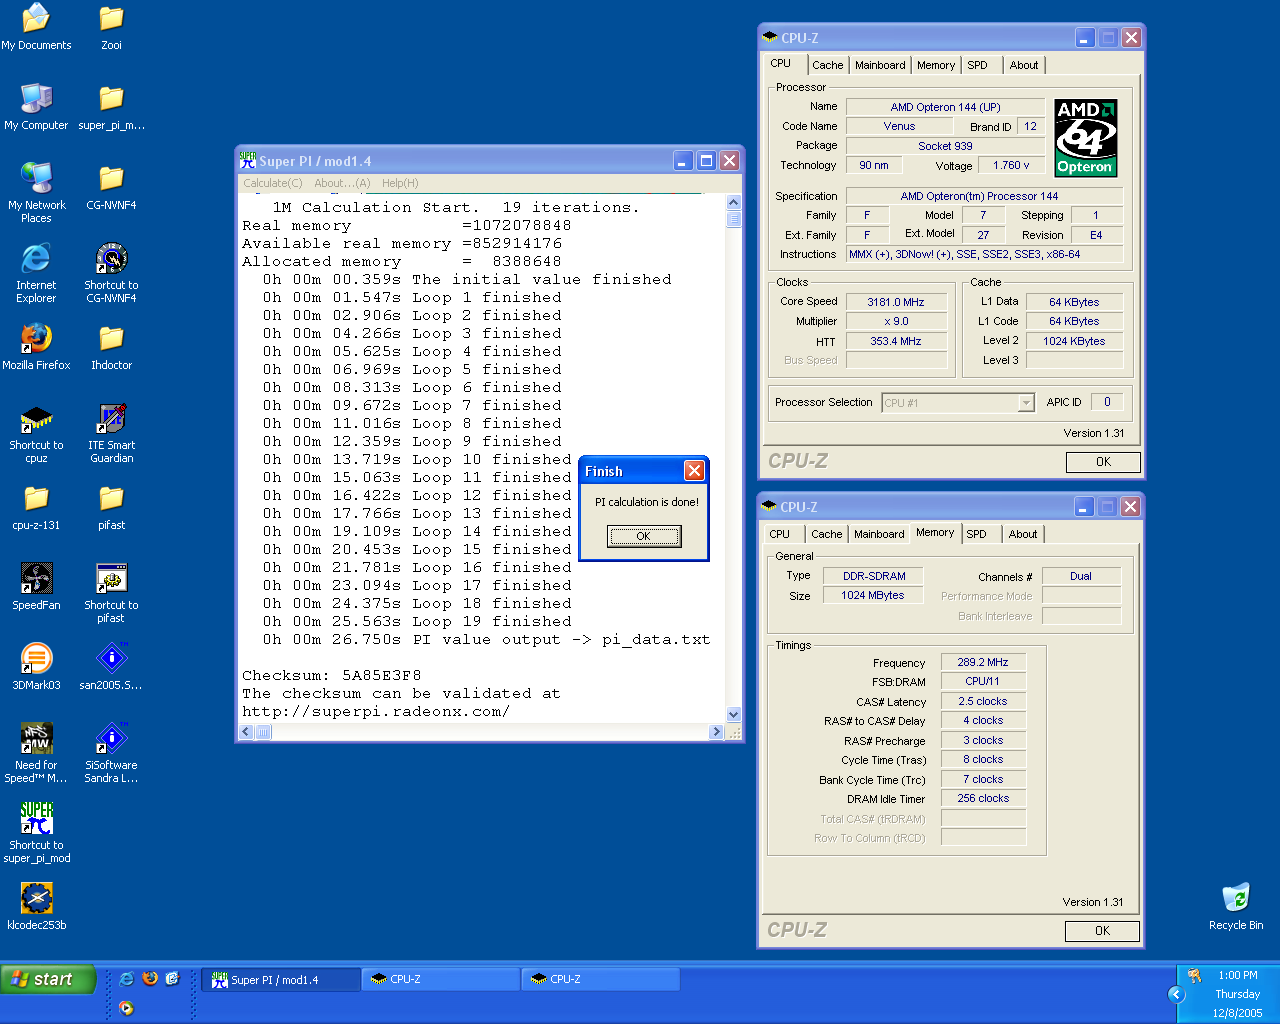
Task: Click Super PI vertical scrollbar down arrow
Action: click(734, 714)
